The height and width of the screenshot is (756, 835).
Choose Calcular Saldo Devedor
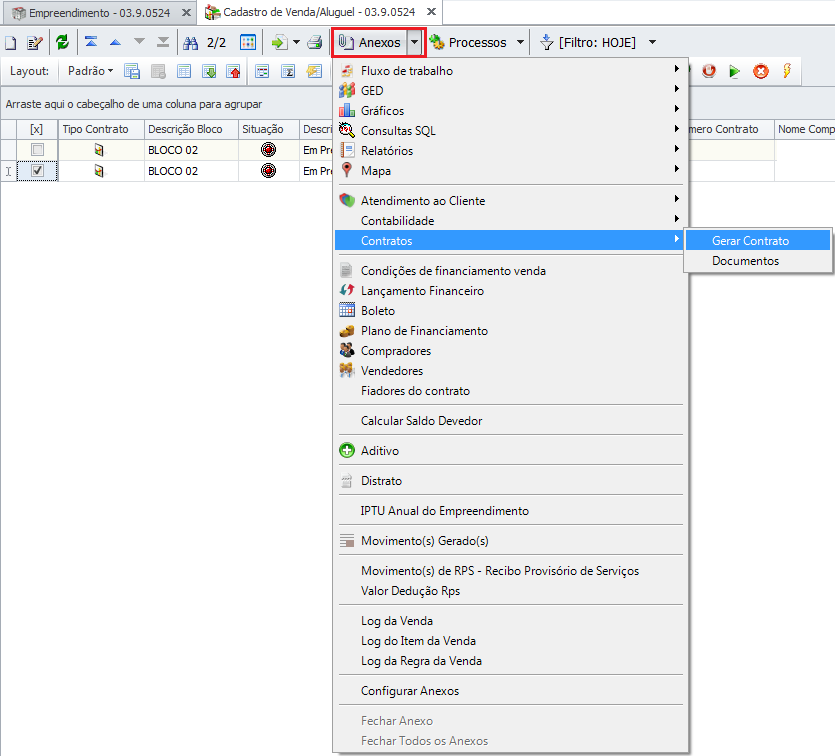coord(510,421)
